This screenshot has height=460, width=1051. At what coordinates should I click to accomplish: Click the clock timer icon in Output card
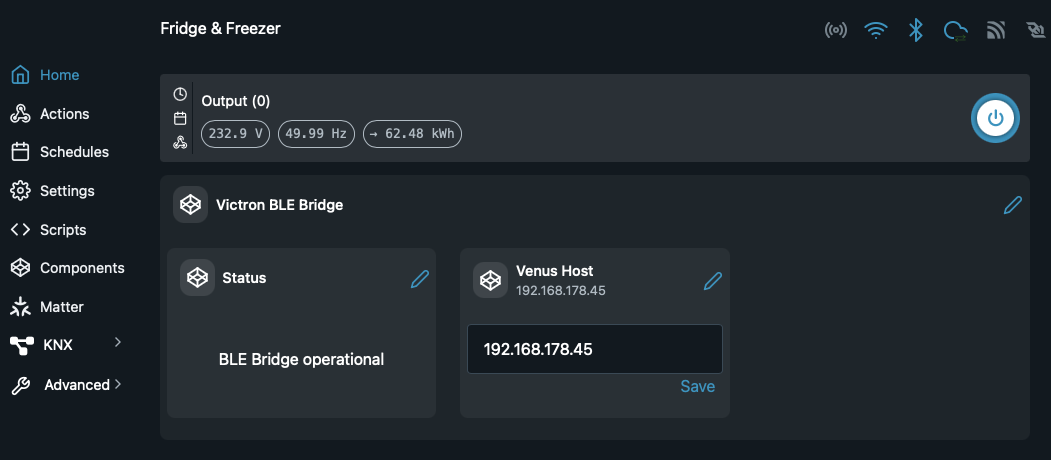180,94
